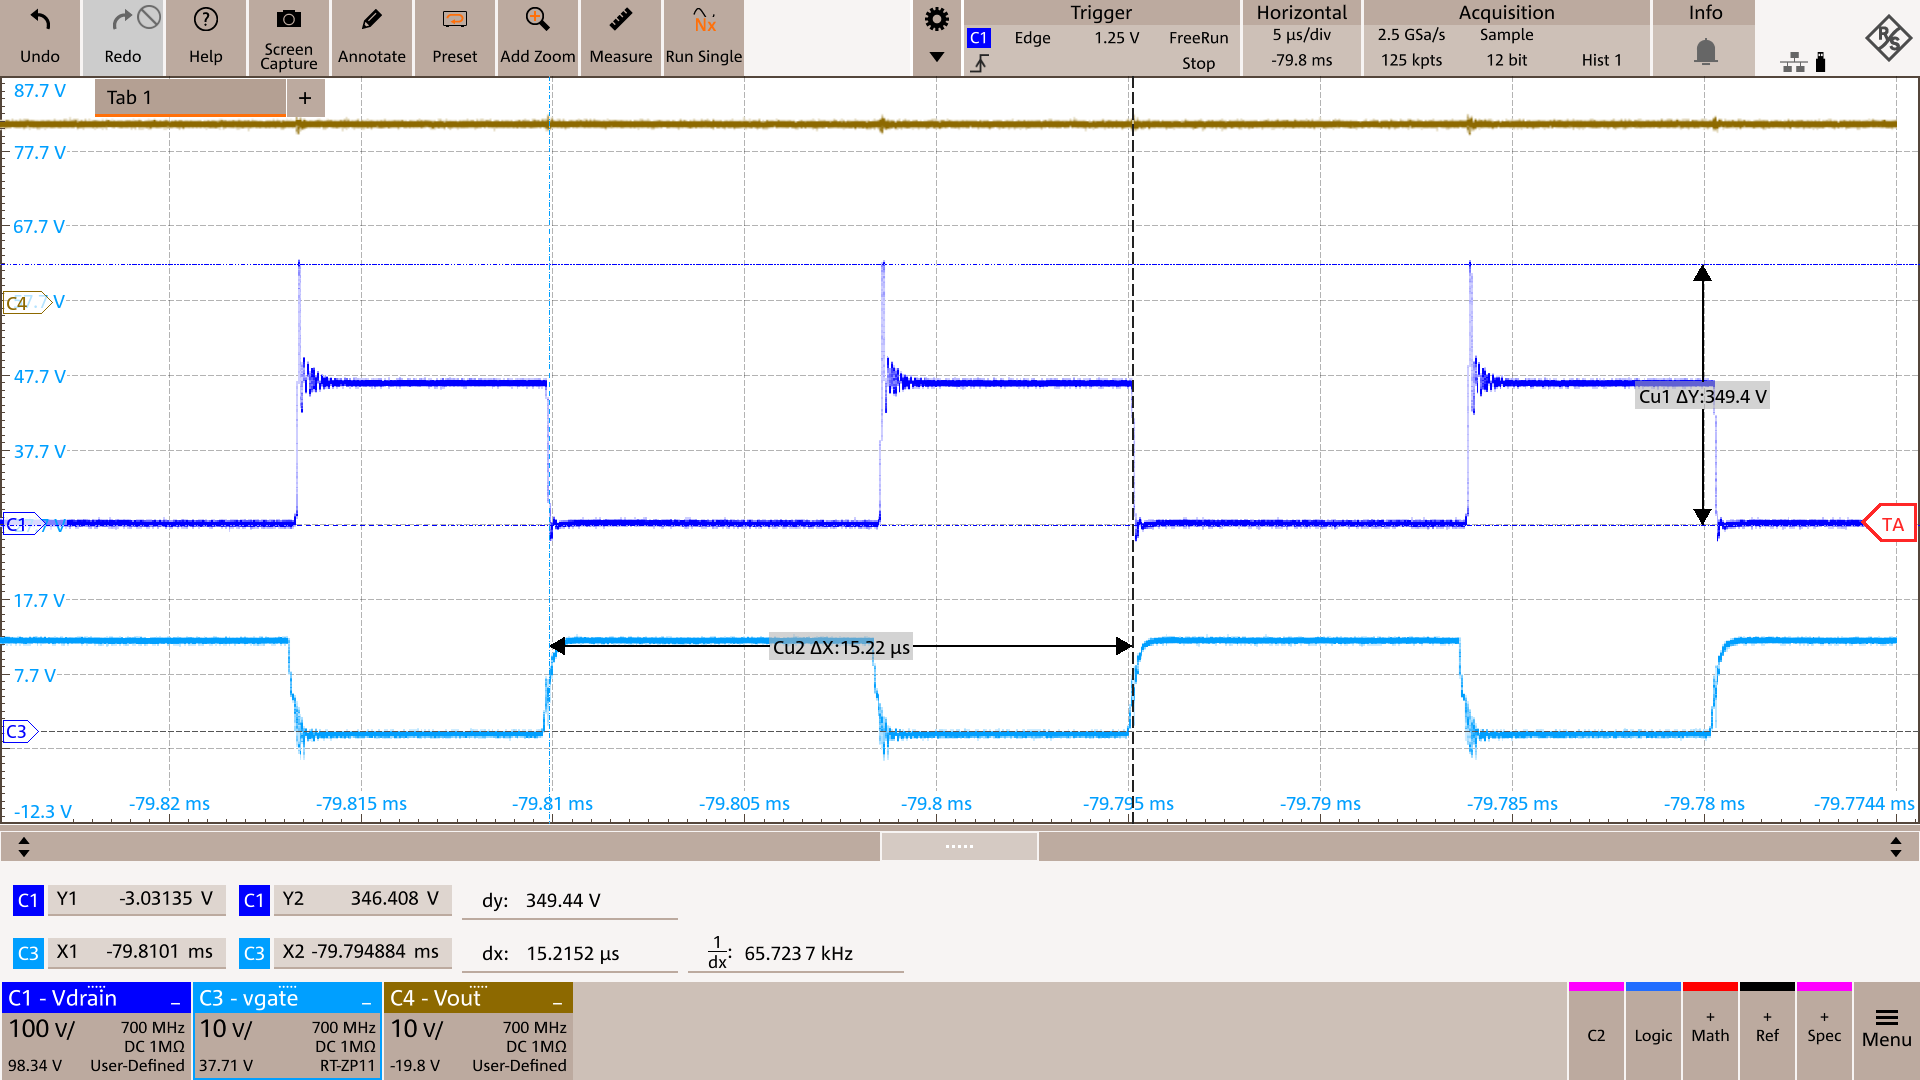The height and width of the screenshot is (1080, 1920).
Task: Open the Measure tool
Action: 620,38
